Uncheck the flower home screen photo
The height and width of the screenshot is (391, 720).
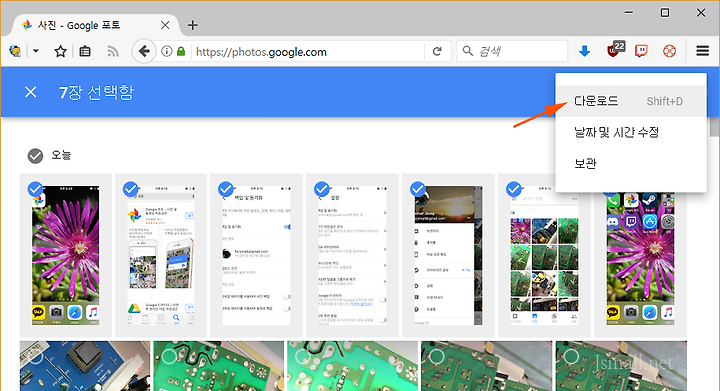35,189
